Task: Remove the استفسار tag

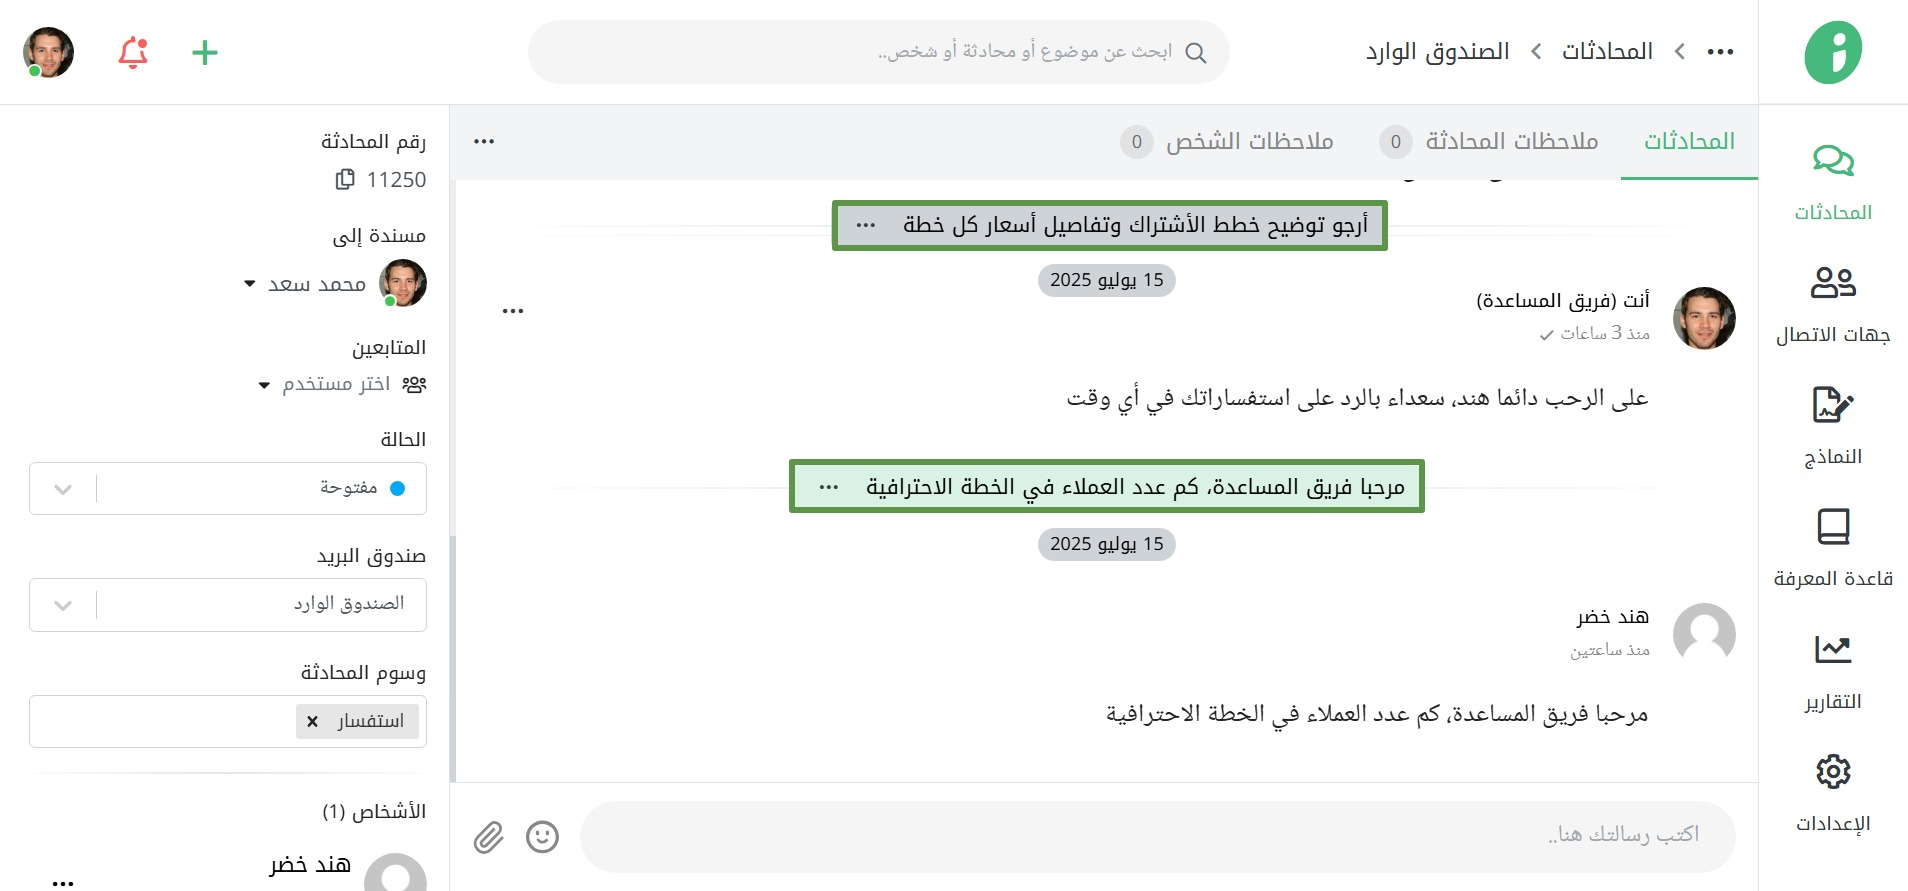Action: click(312, 721)
